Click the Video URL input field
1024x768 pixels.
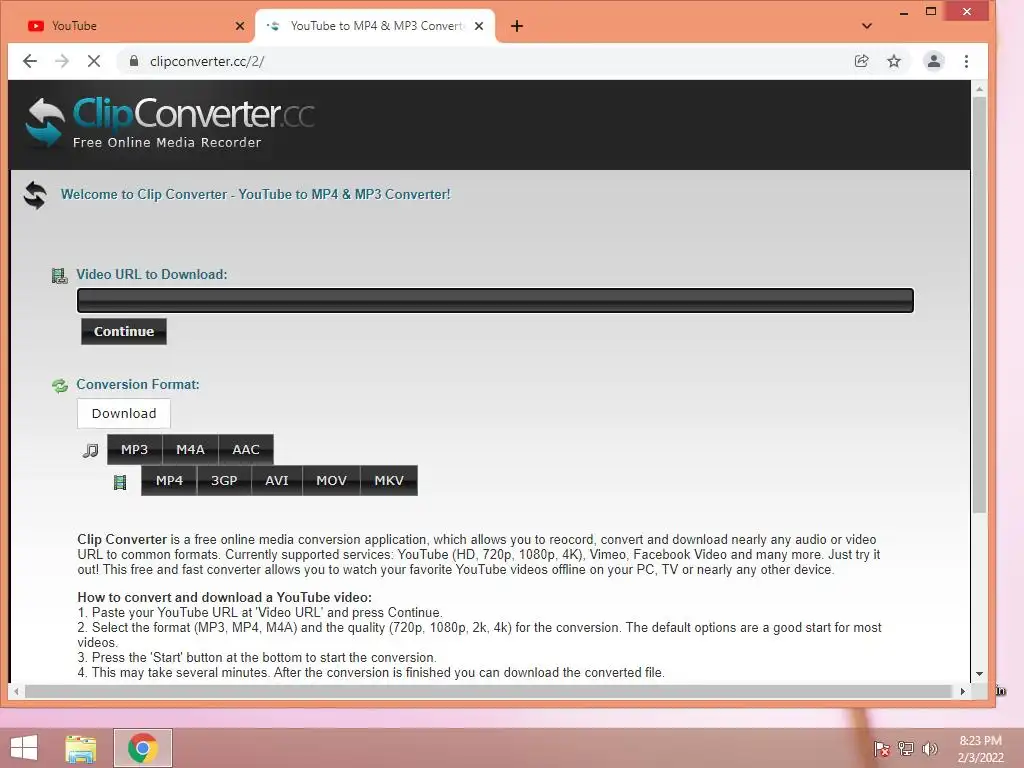[x=495, y=300]
